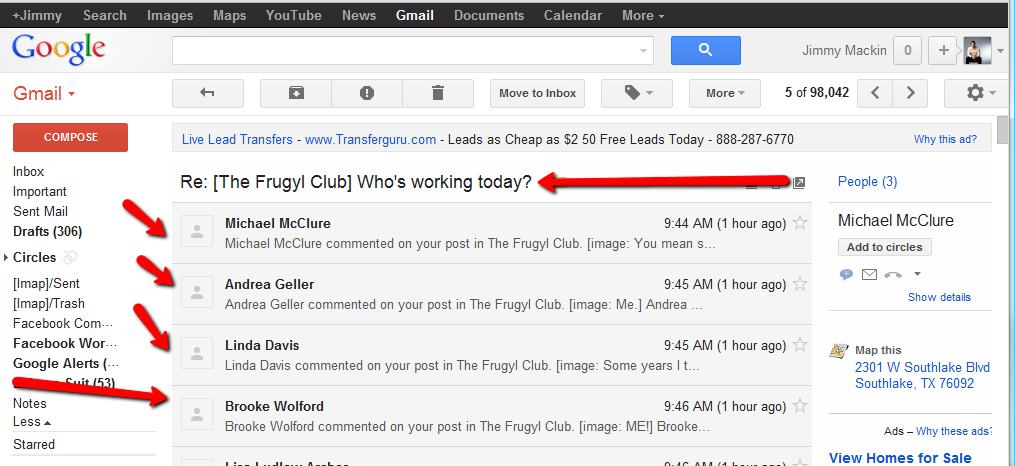
Task: Click the blue search magnifier button
Action: click(705, 50)
